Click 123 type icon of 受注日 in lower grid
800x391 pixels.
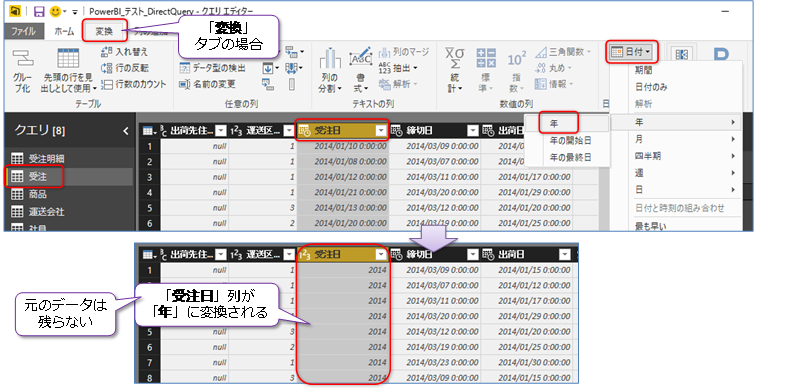305,254
